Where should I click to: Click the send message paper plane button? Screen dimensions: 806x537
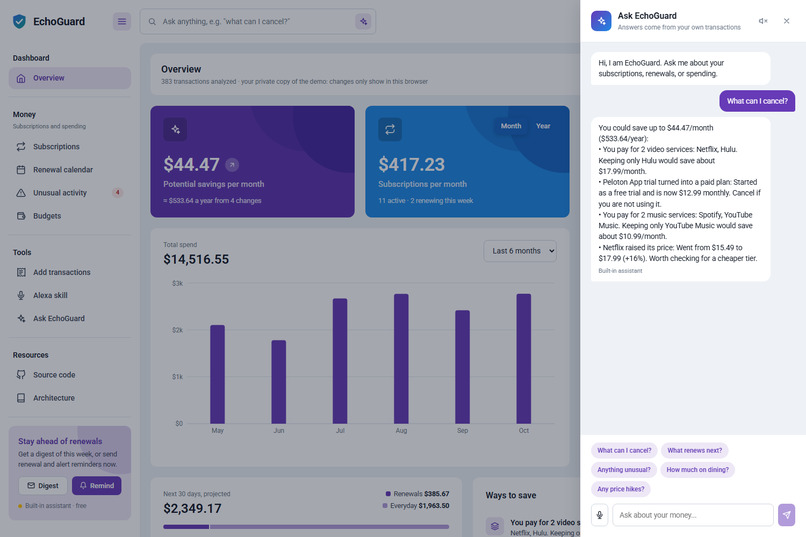pos(786,515)
